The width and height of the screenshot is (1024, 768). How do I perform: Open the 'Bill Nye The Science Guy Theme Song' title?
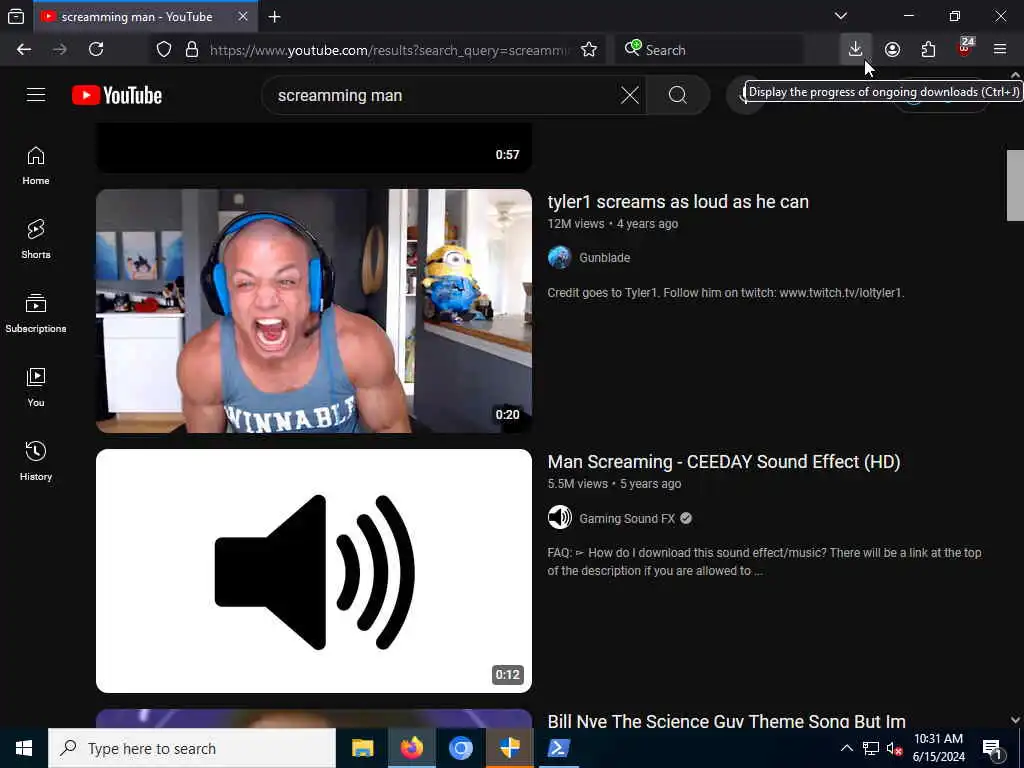click(726, 721)
